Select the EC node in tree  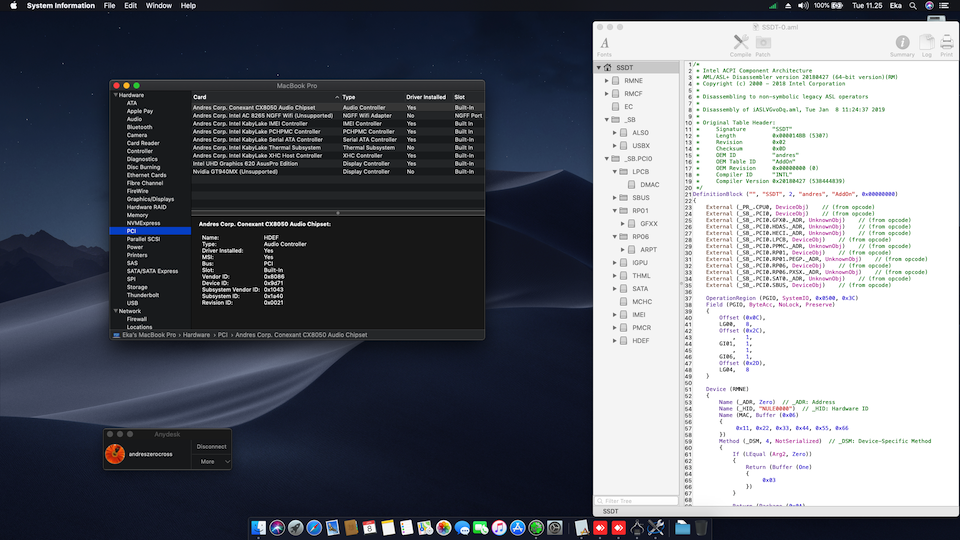point(628,107)
